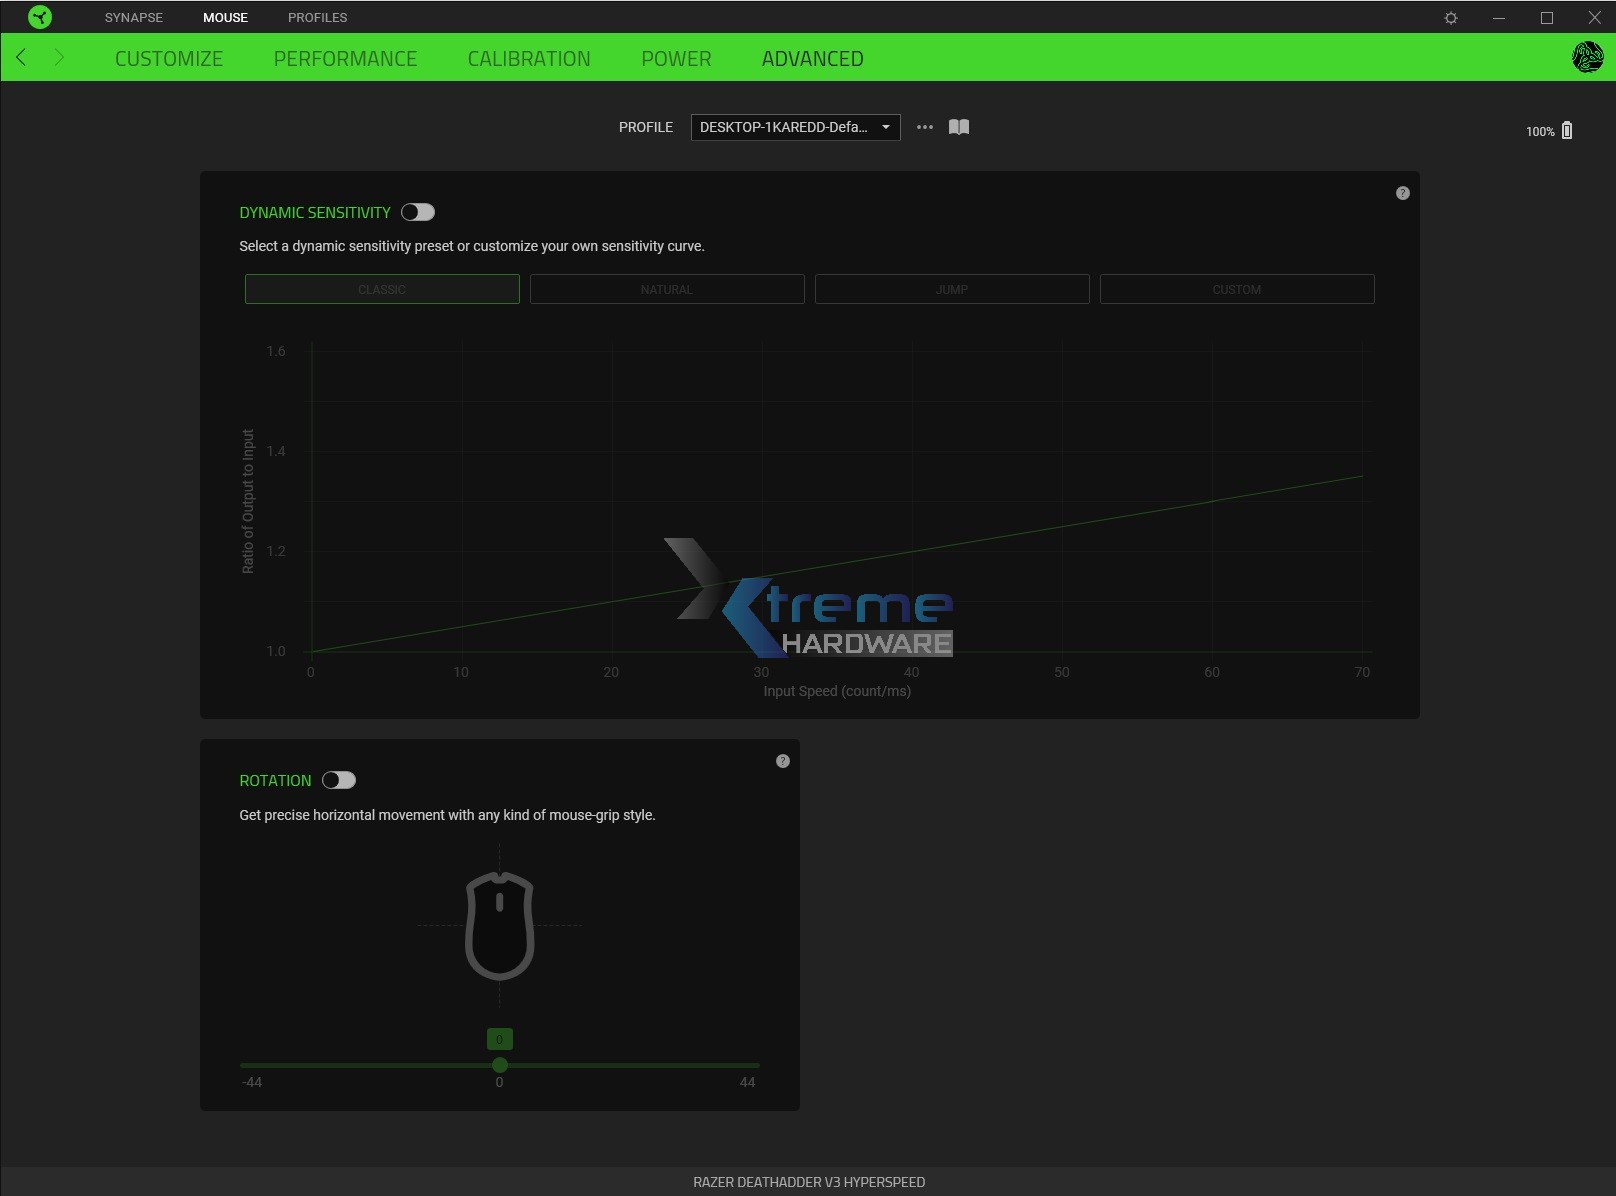Check the mouse battery indicator icon
1616x1196 pixels.
tap(1567, 129)
